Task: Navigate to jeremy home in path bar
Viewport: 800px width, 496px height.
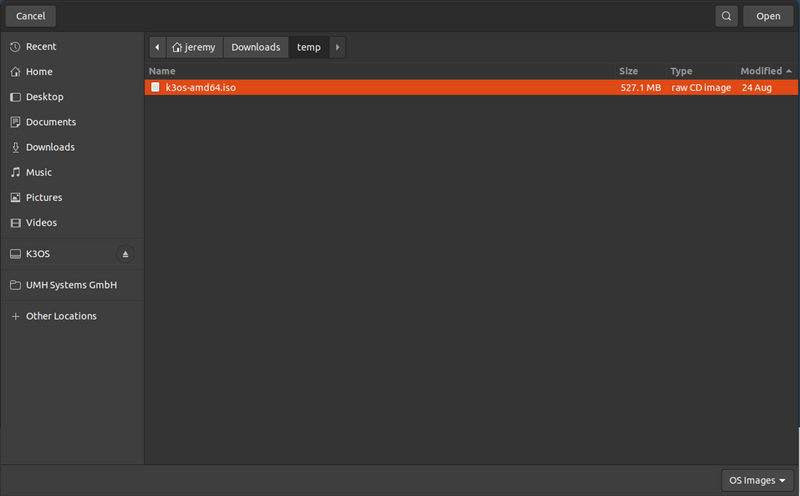Action: 194,47
